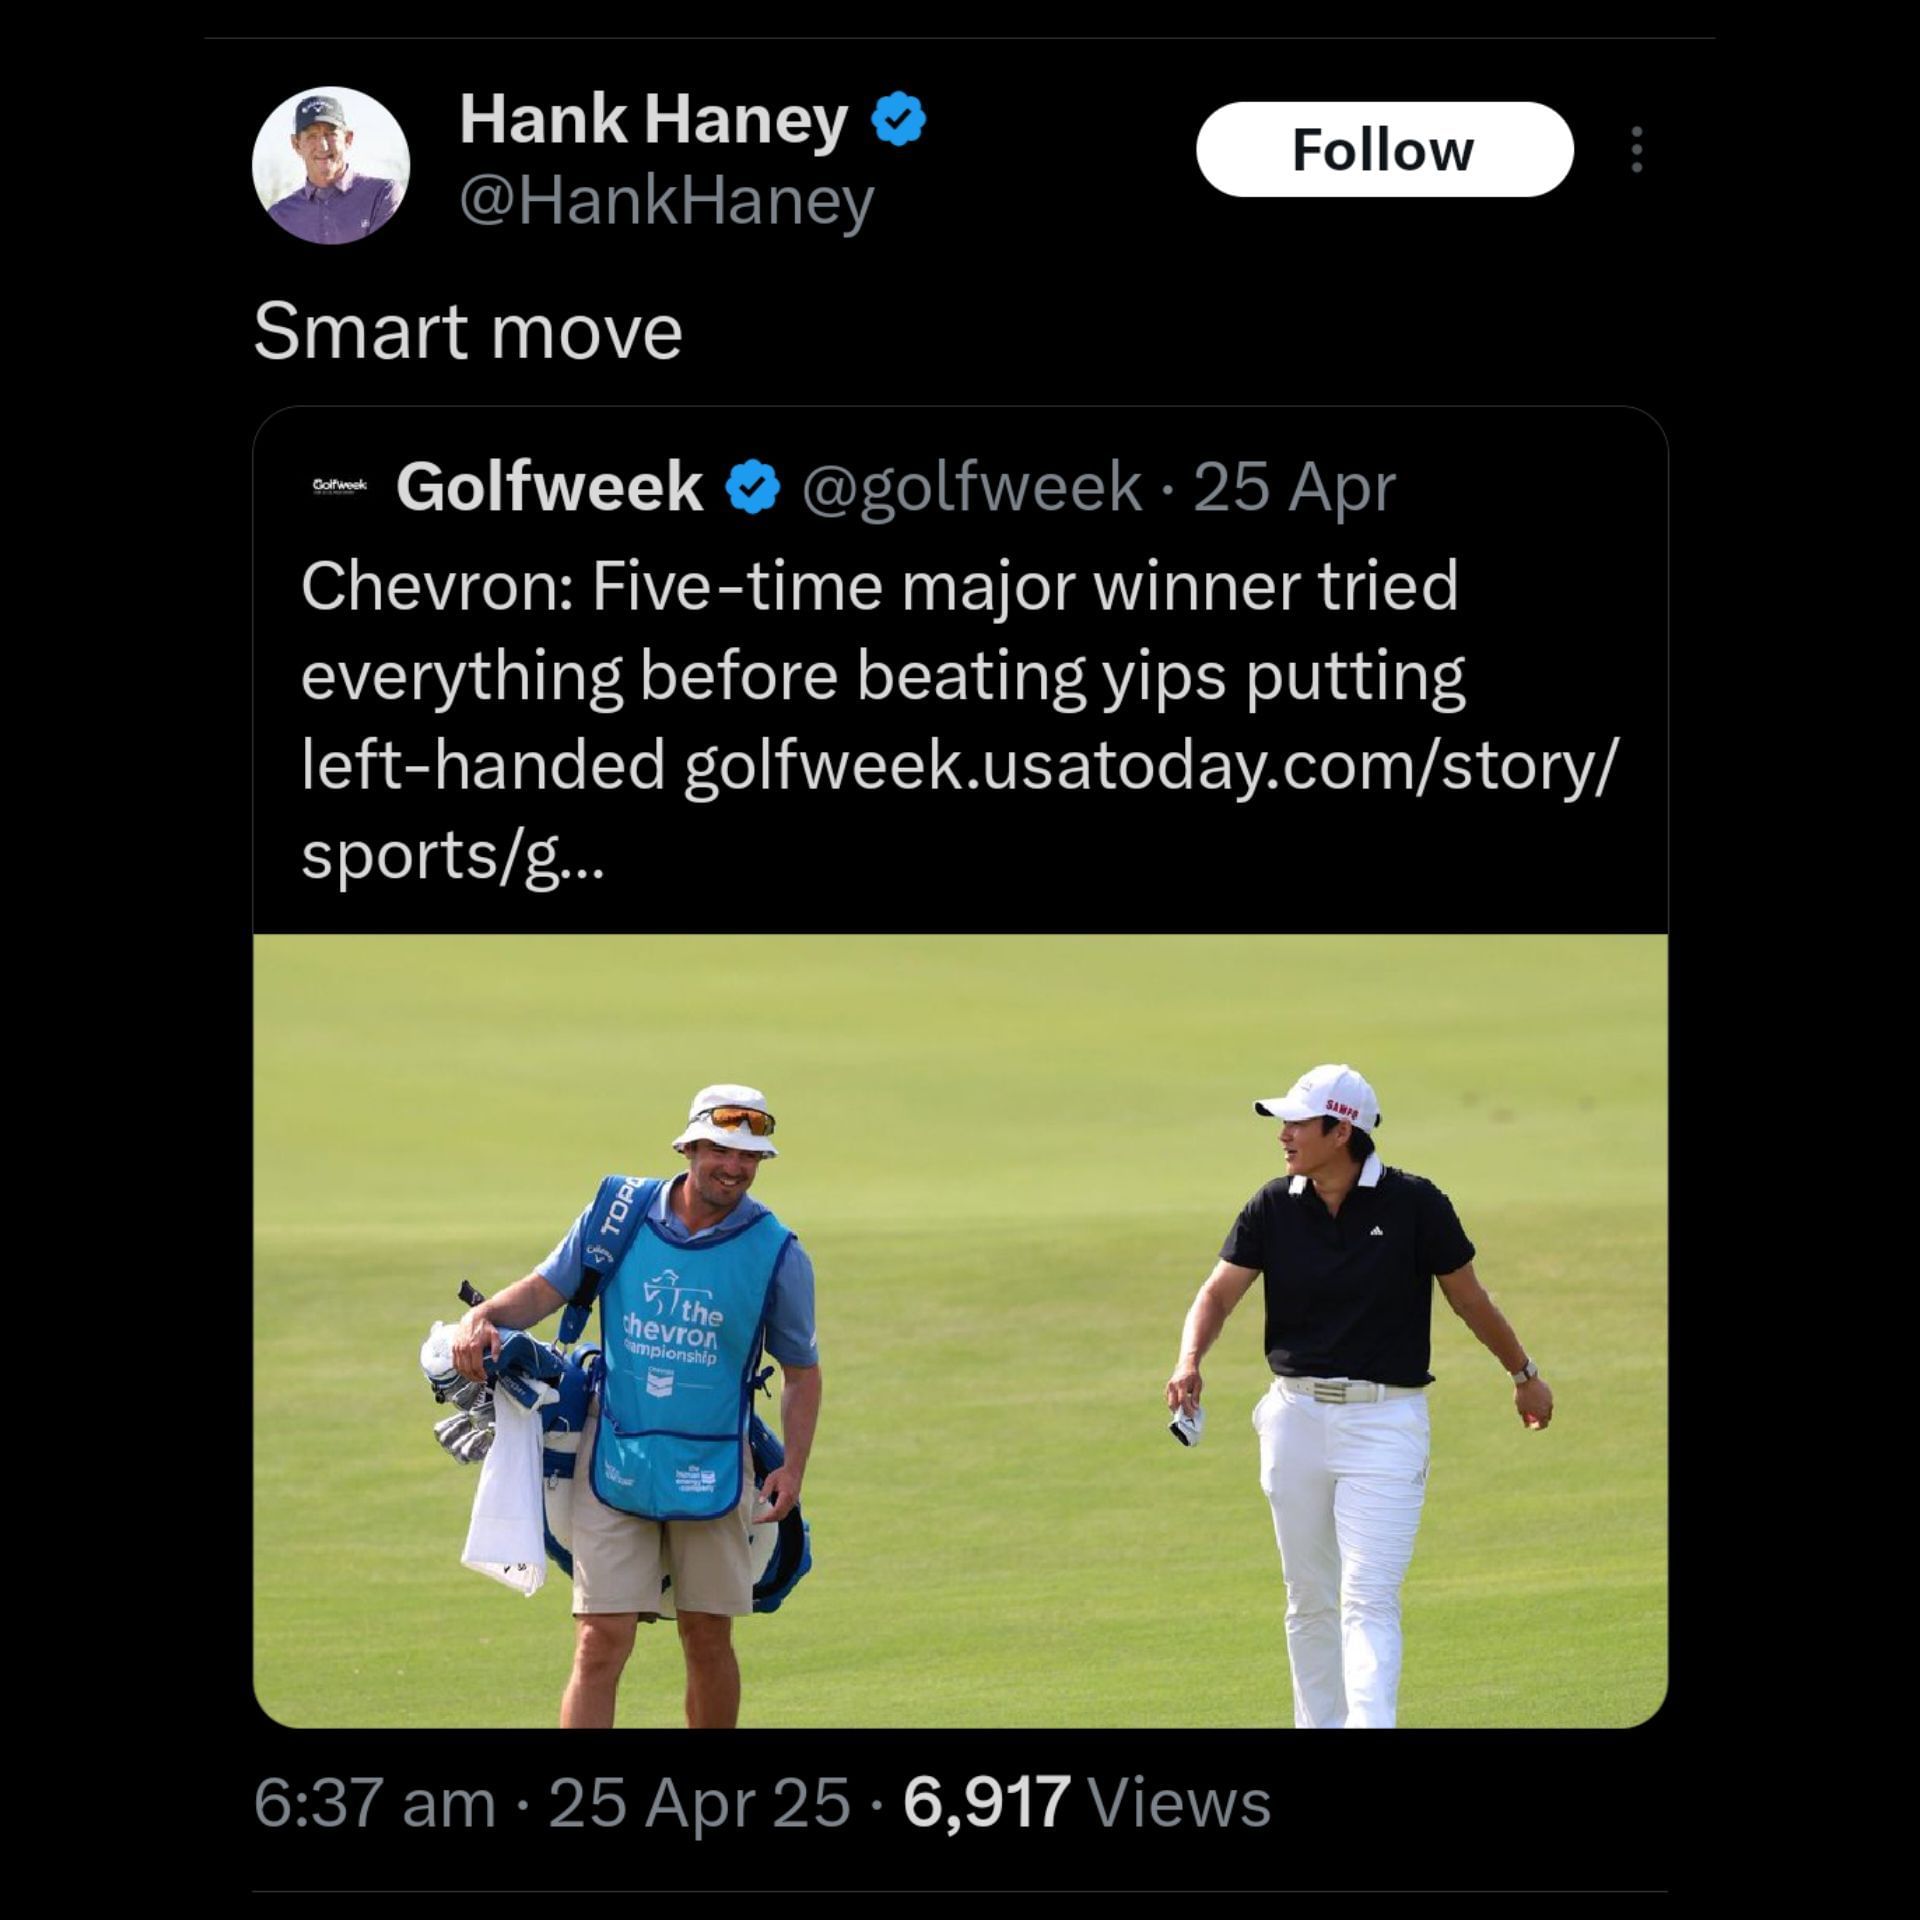
Task: Click Hank Haney's blue verified badge
Action: tap(898, 119)
